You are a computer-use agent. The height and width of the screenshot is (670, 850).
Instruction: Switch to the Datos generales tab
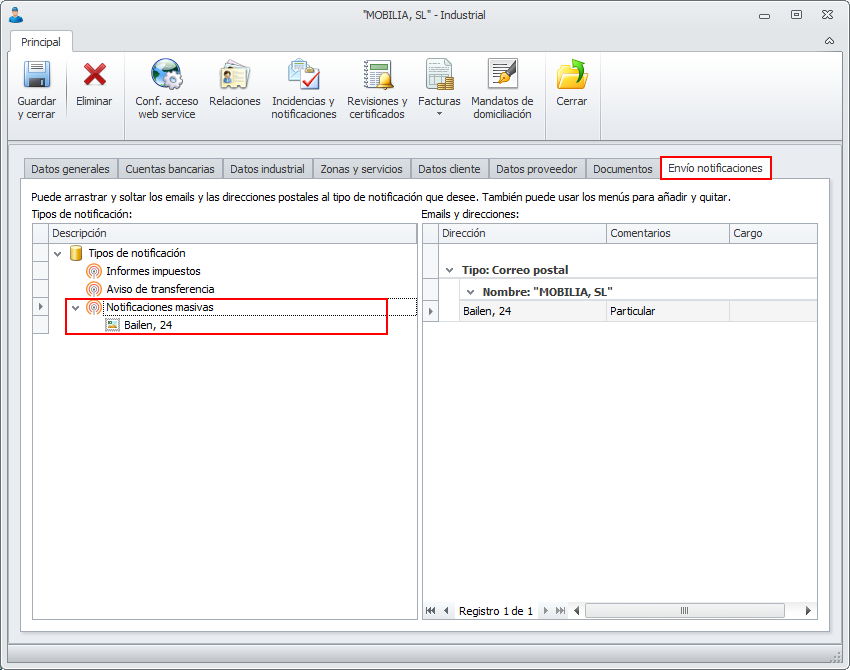pyautogui.click(x=70, y=169)
